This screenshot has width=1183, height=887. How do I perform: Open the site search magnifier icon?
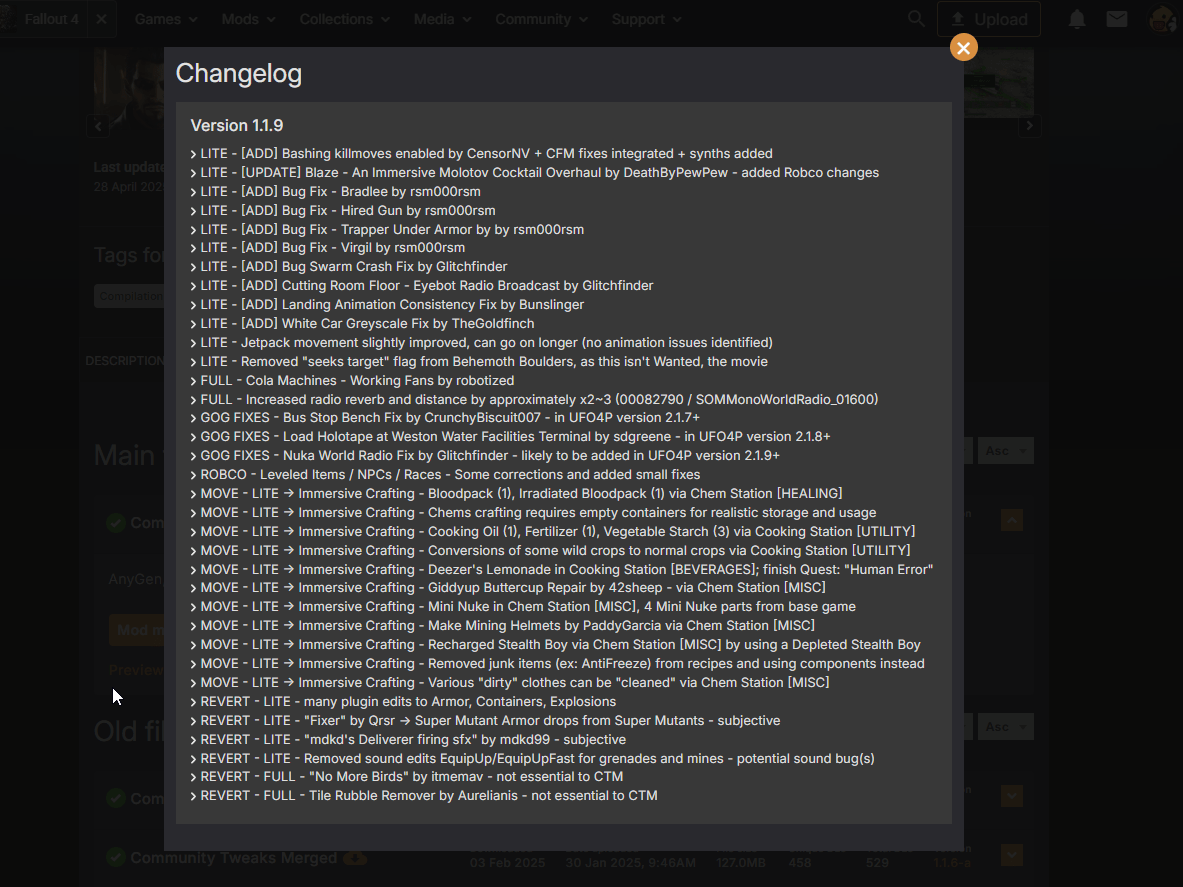(x=916, y=19)
